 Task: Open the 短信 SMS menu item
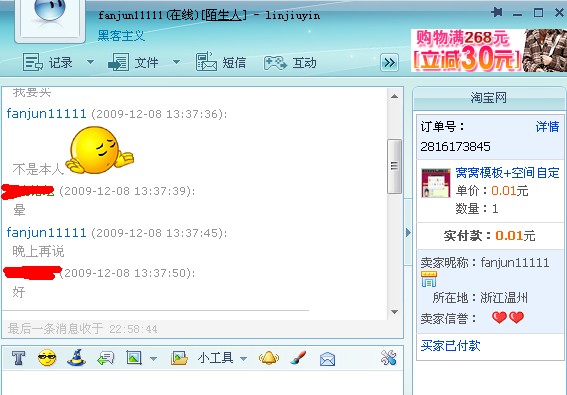click(x=221, y=62)
